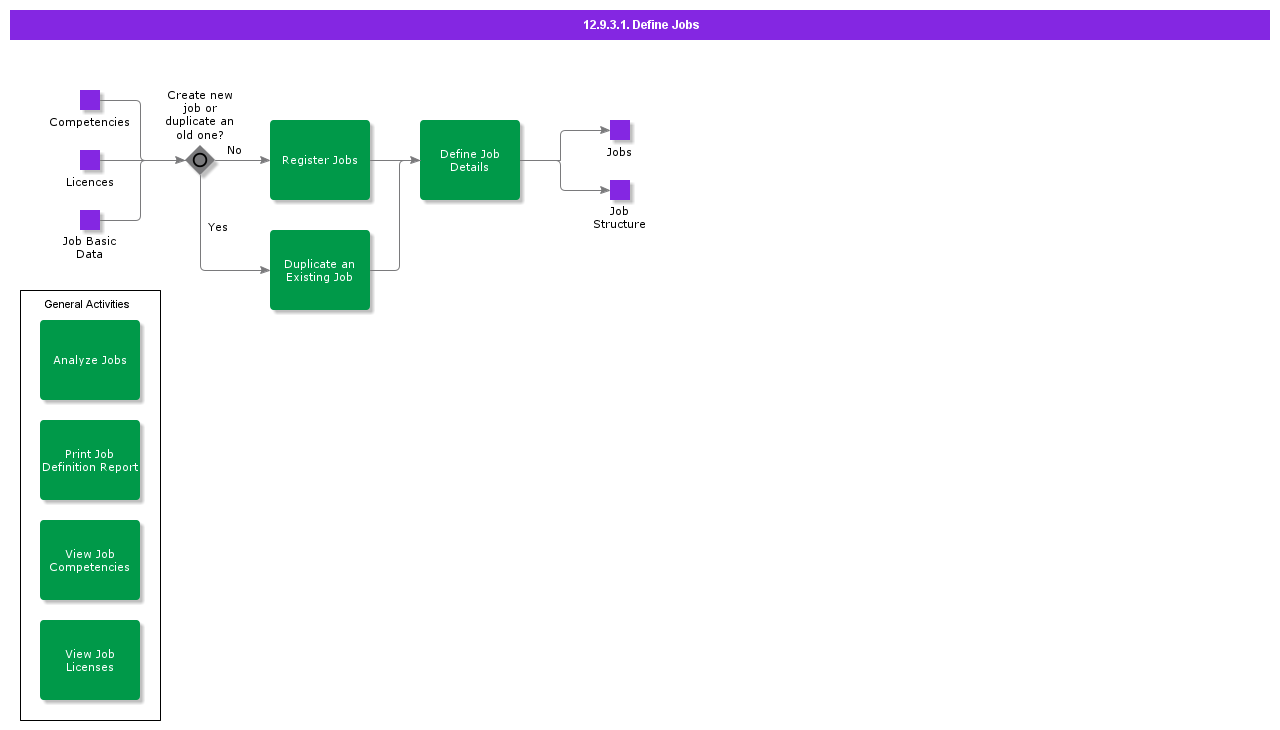Screen dimensions: 1280x730
Task: Click the Job Basic Data text label
Action: (89, 247)
